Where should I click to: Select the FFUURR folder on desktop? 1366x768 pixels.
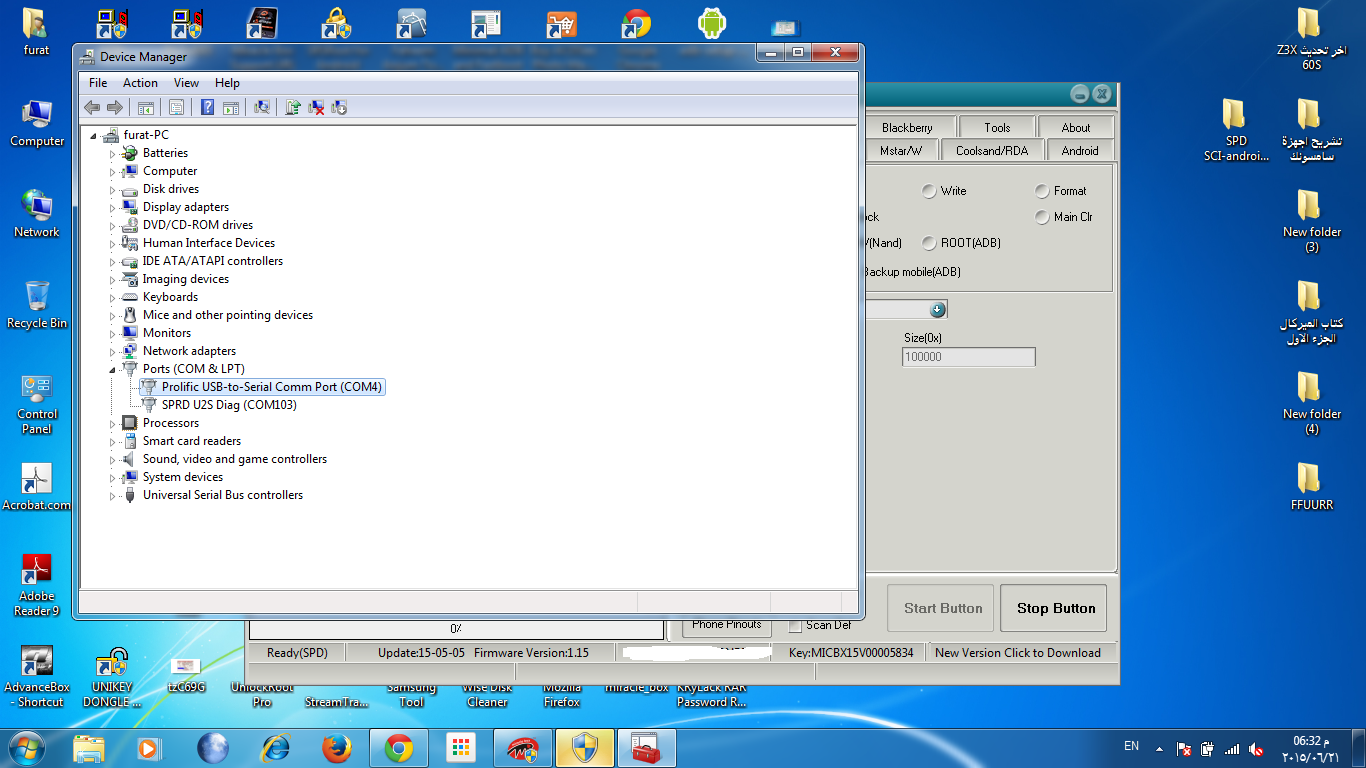[1312, 487]
